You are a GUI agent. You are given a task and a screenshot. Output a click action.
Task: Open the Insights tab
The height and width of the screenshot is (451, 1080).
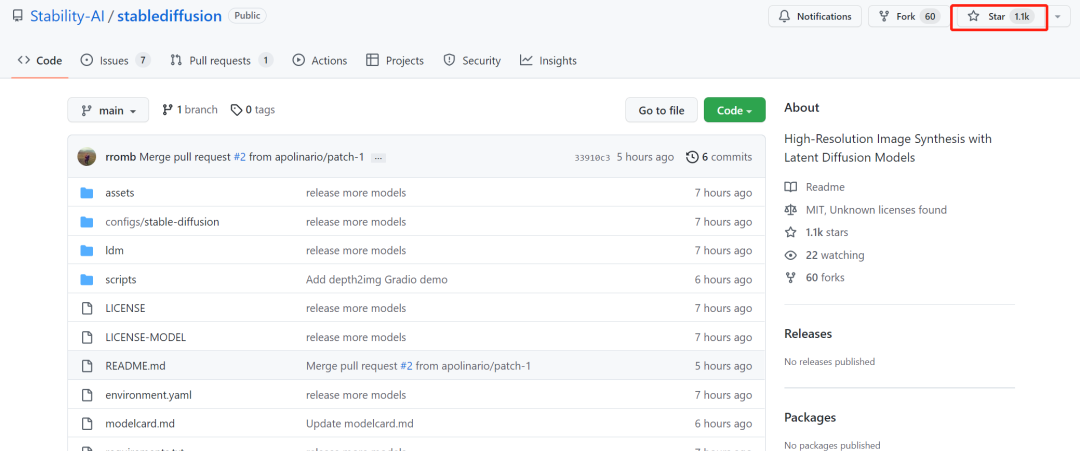(548, 61)
